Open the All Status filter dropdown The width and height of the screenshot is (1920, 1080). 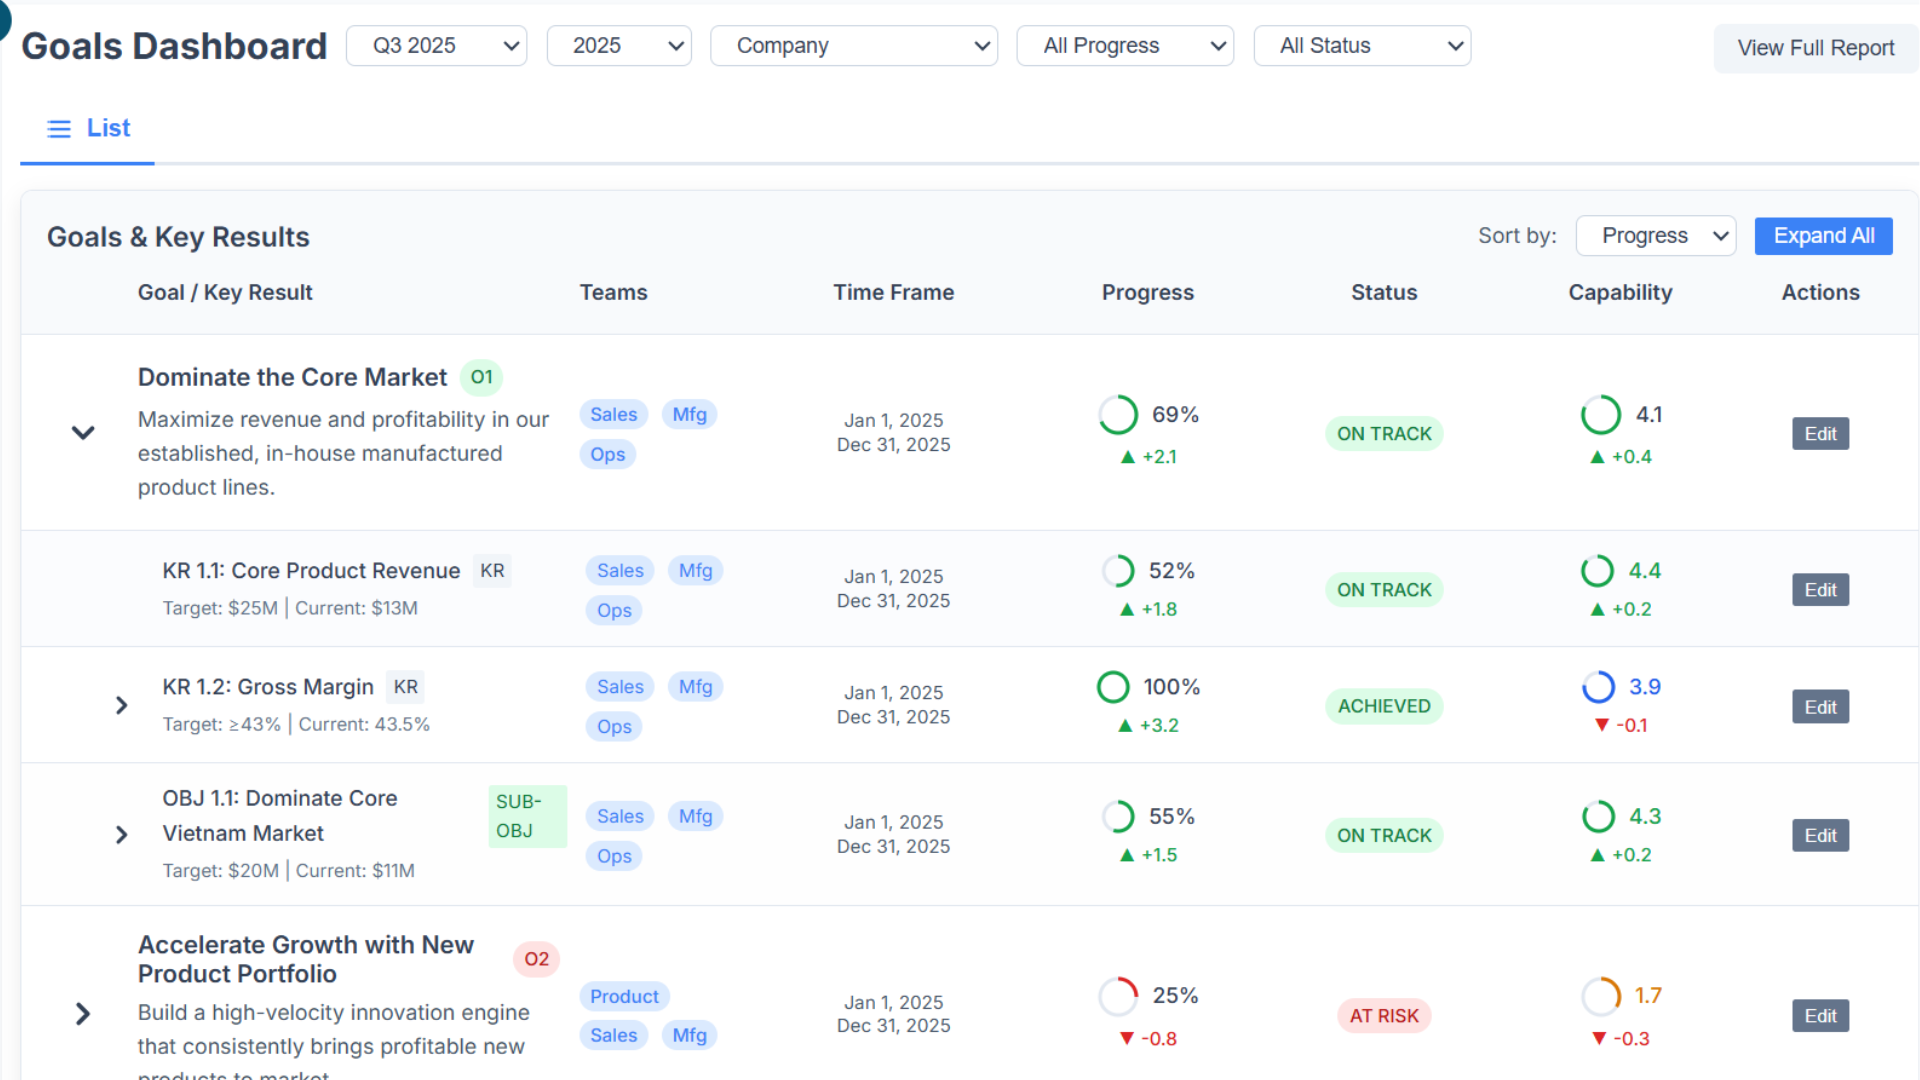point(1362,46)
